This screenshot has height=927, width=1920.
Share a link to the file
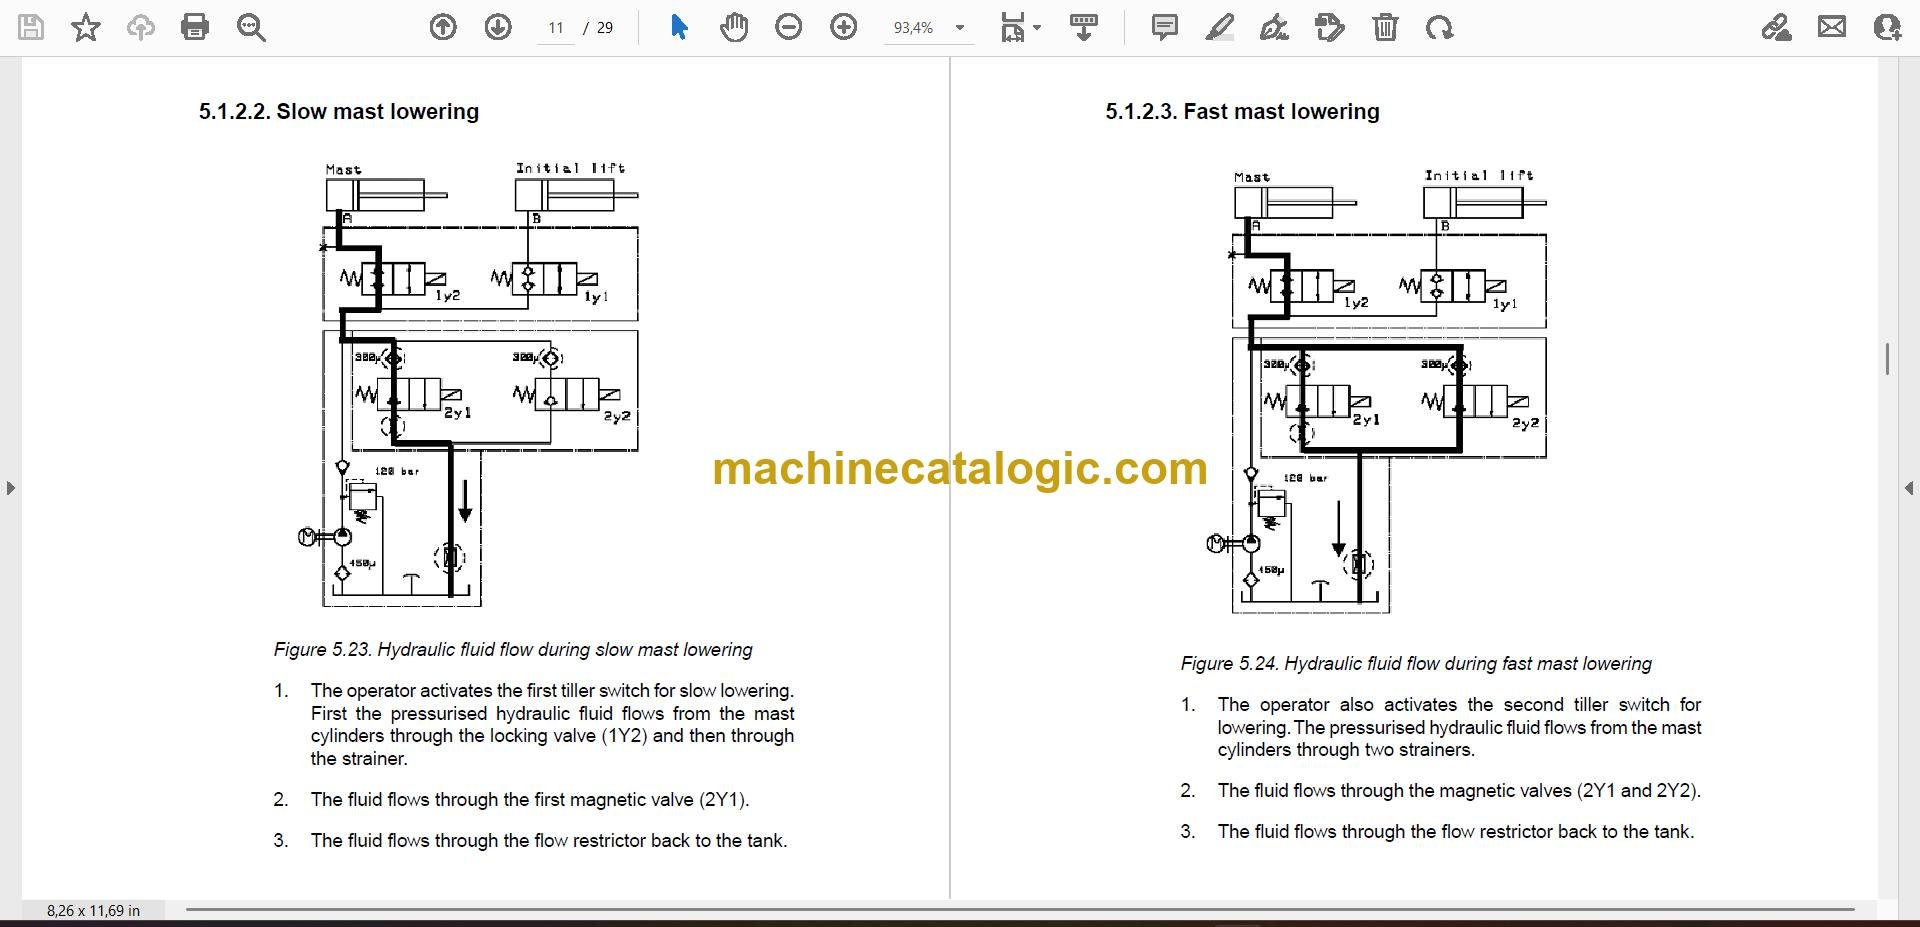tap(1777, 27)
